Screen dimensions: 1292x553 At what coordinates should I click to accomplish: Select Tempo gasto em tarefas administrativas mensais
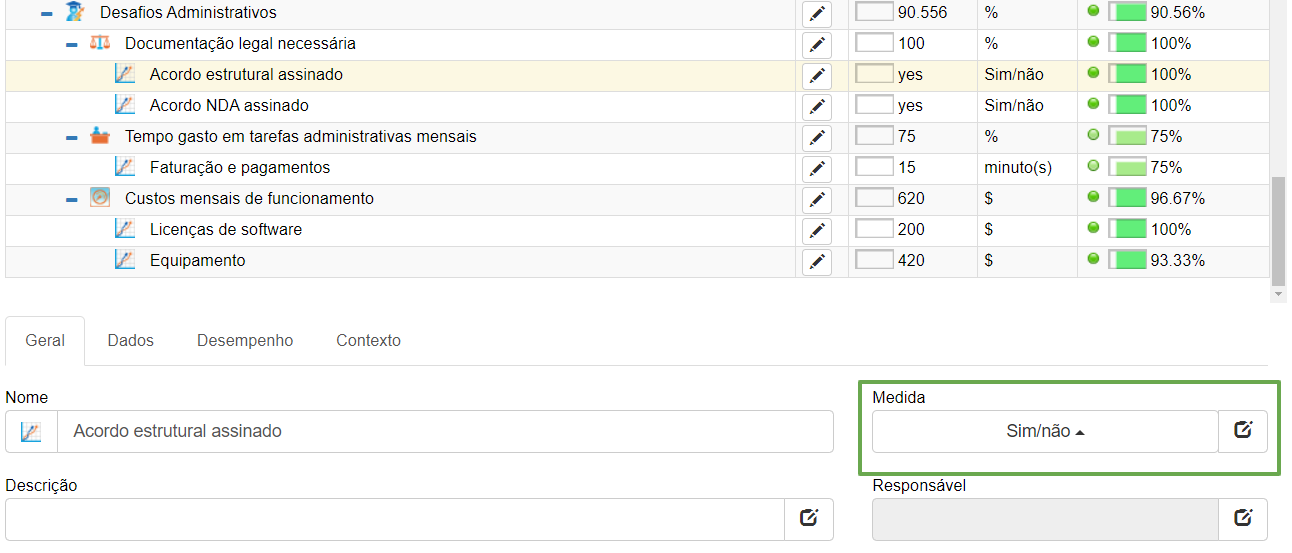[x=300, y=137]
